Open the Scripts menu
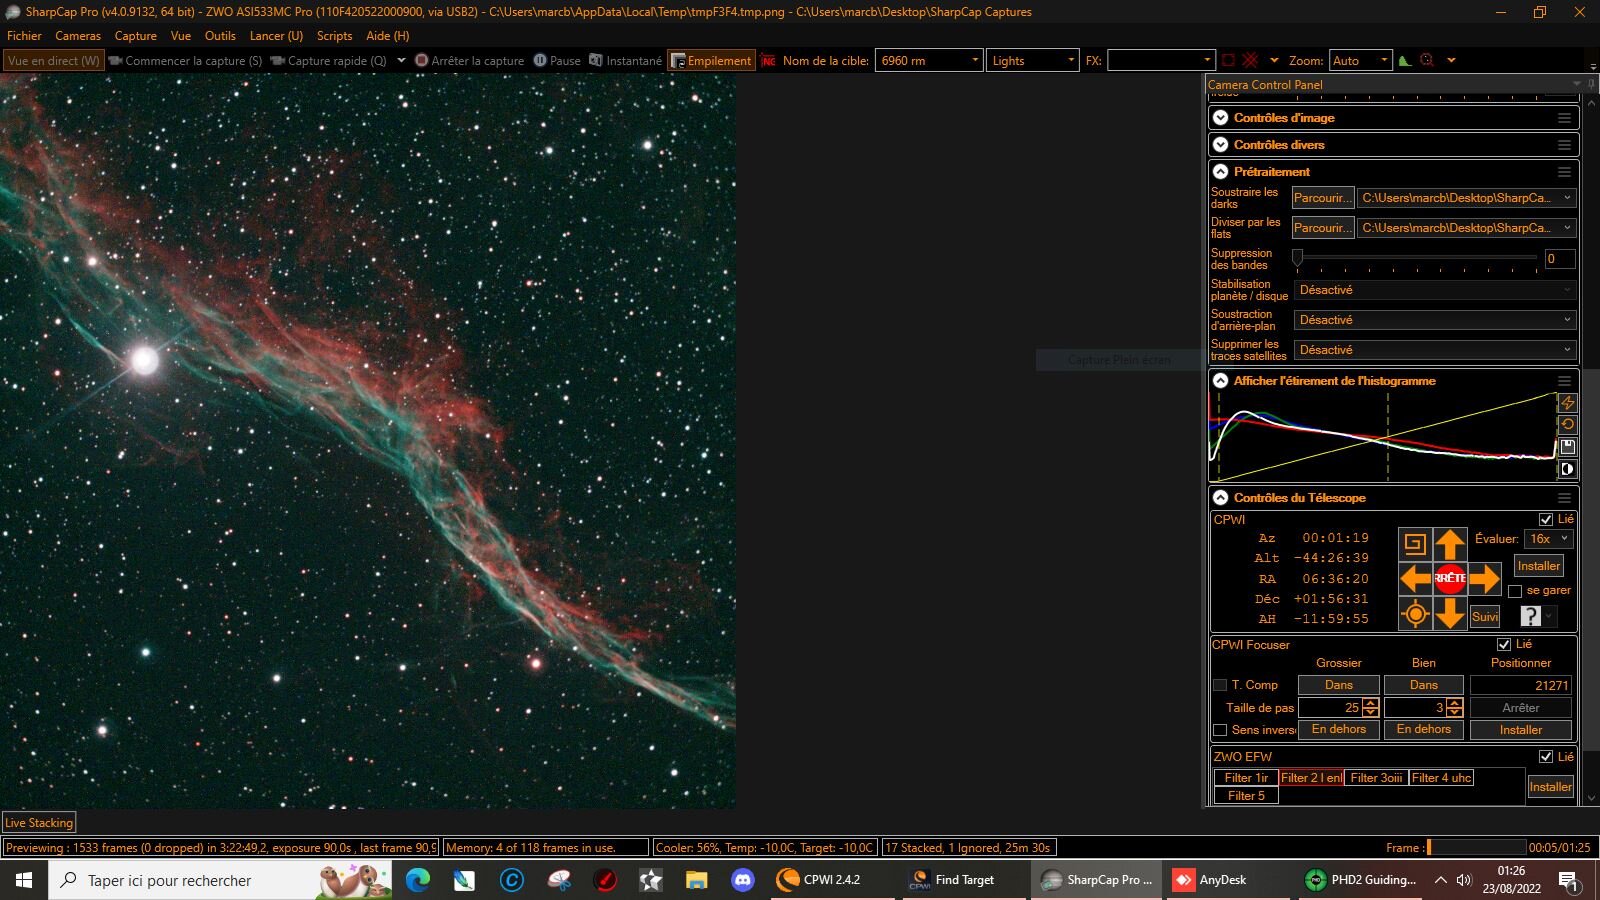This screenshot has height=900, width=1600. point(334,36)
